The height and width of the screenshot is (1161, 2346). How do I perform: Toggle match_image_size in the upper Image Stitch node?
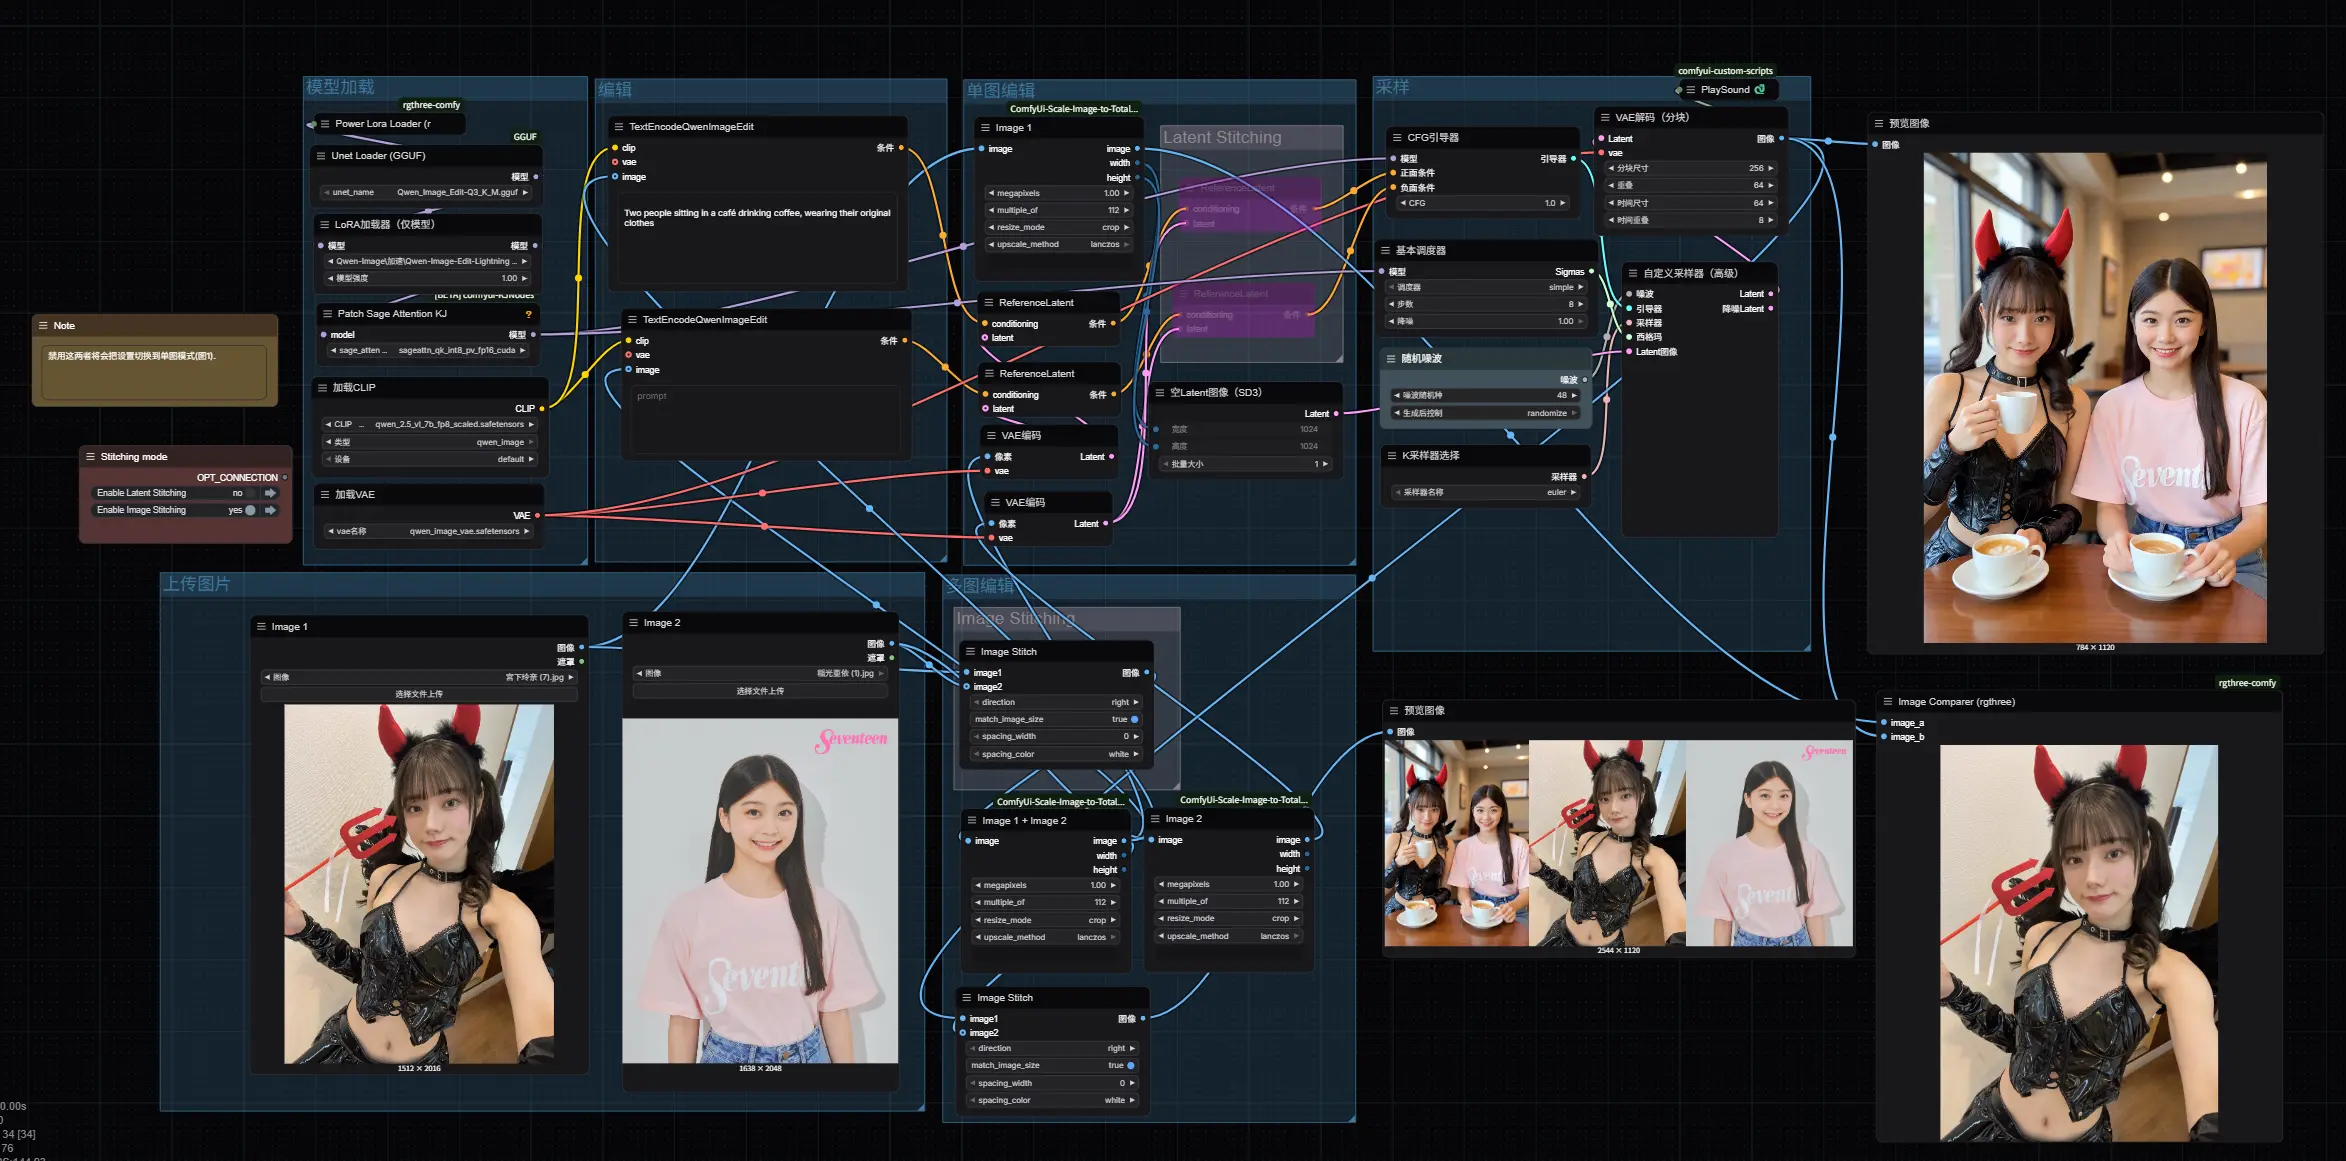(1134, 719)
